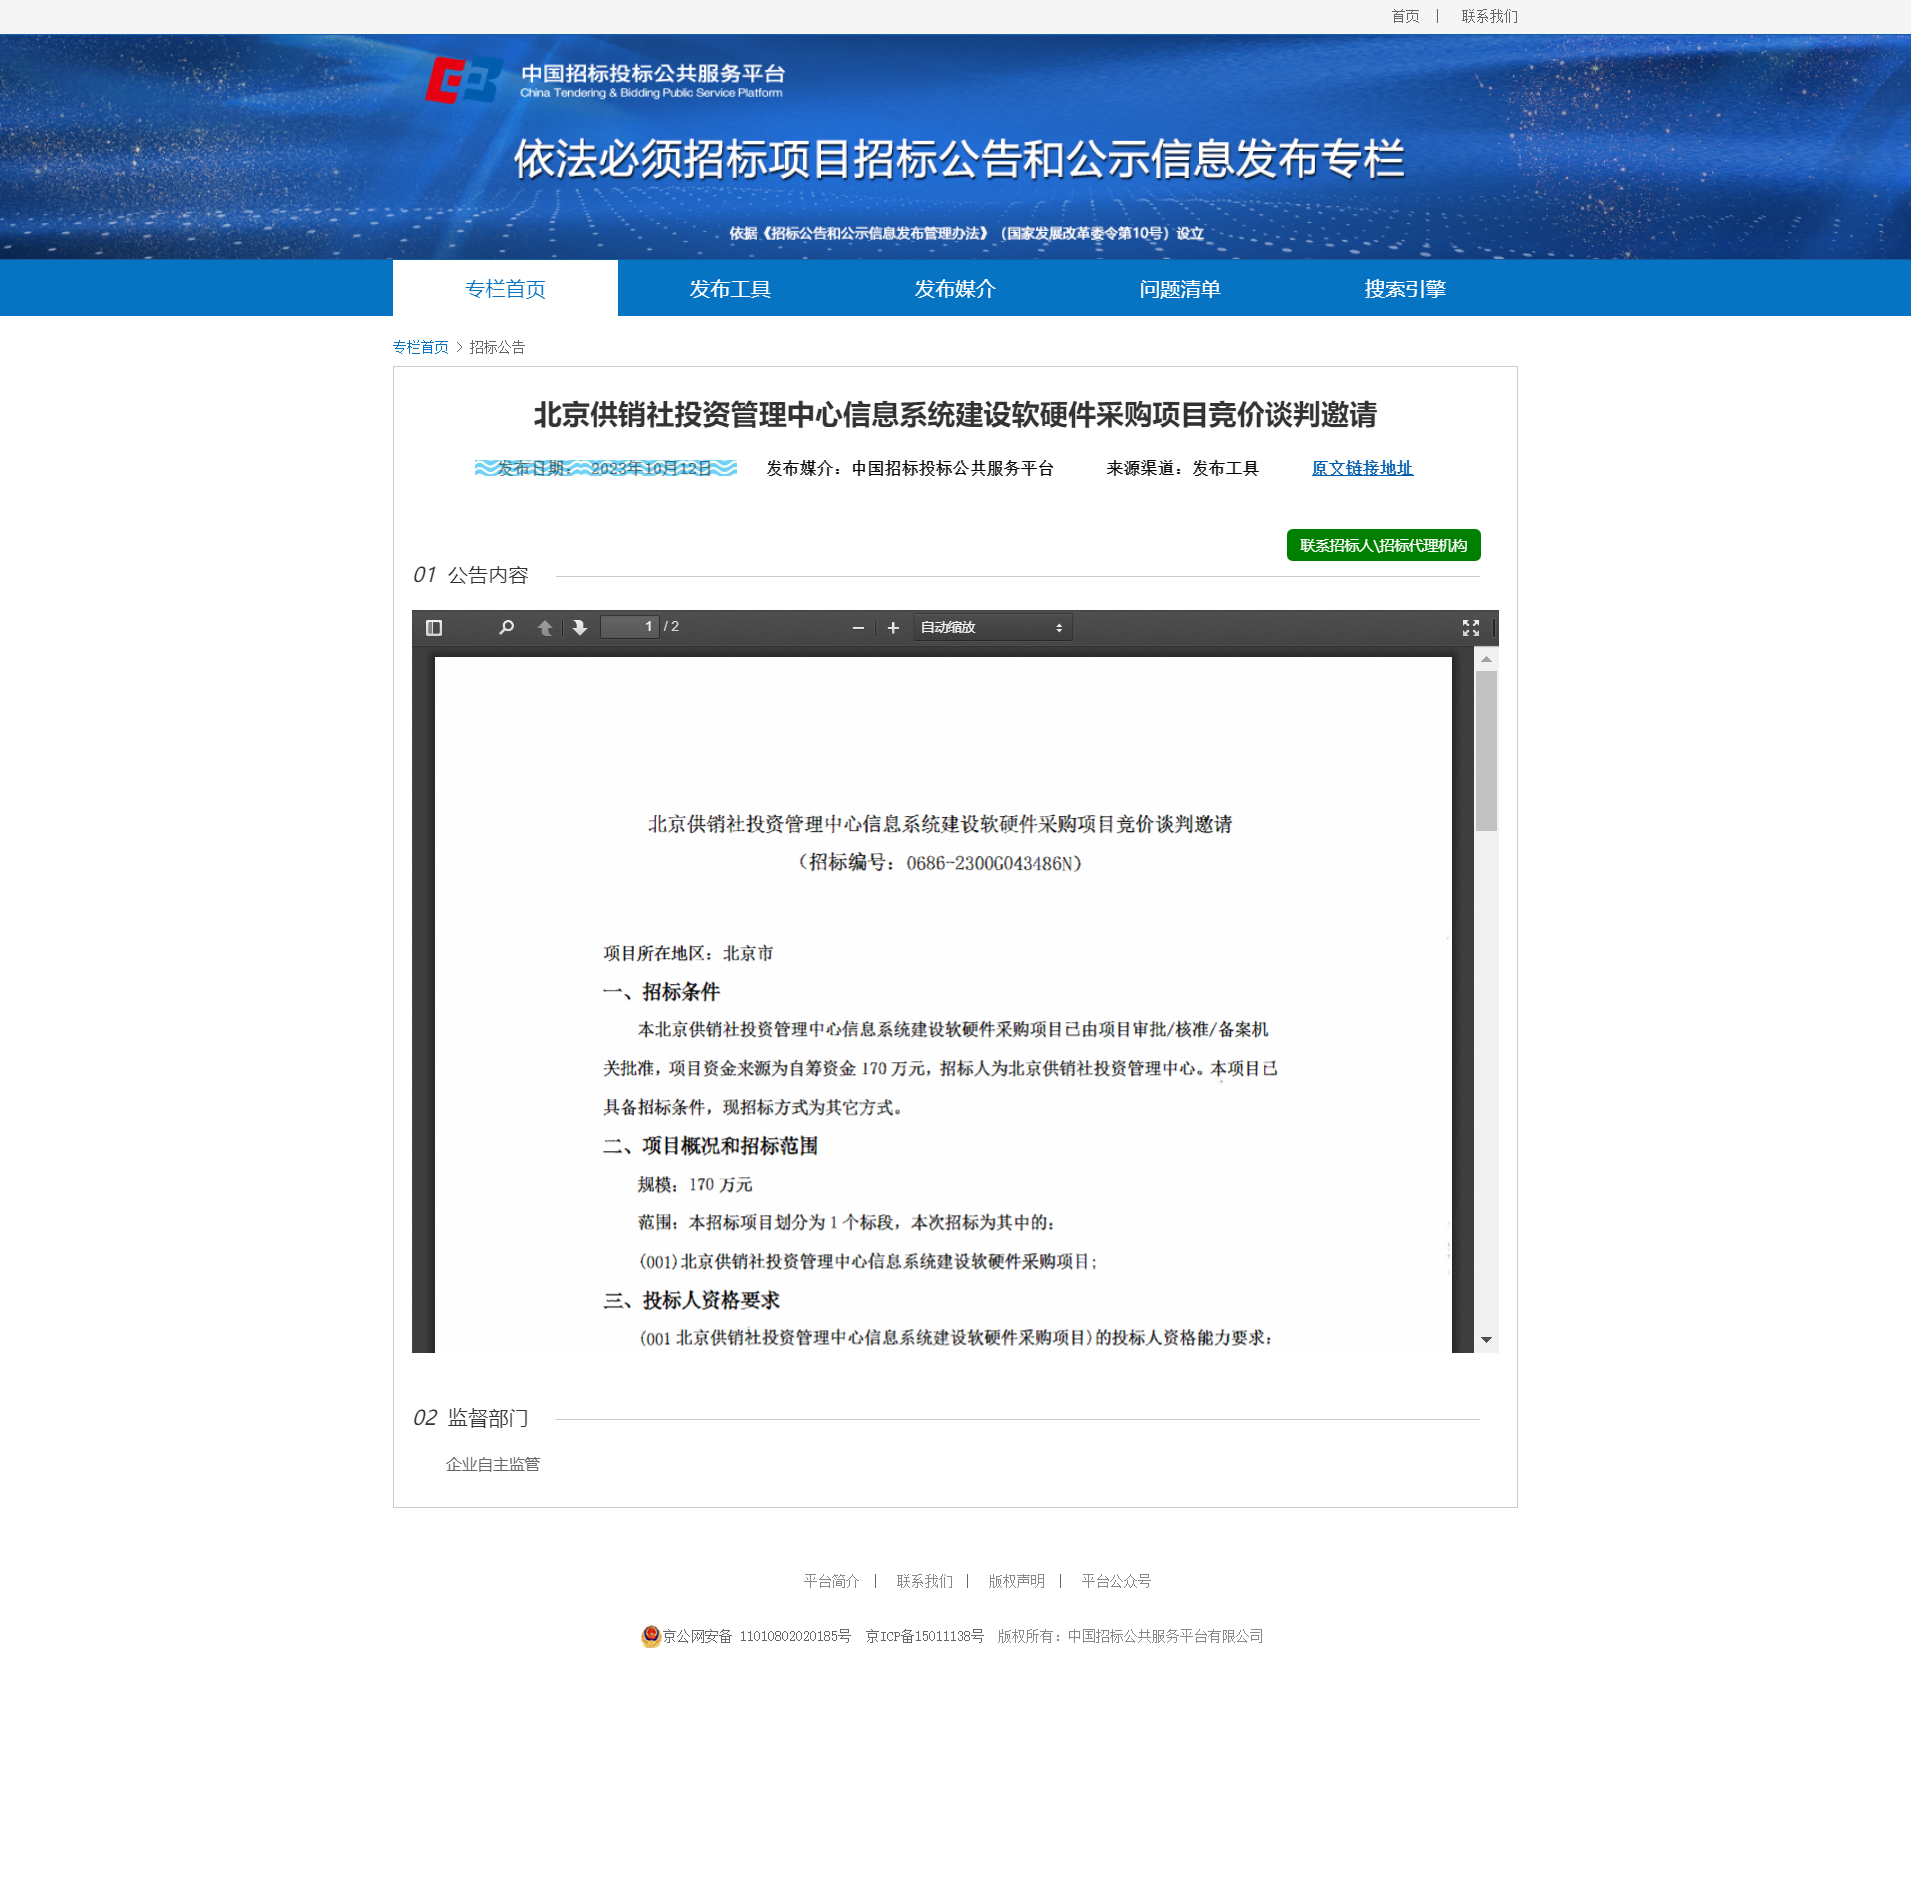Click the 京公网安备 11010802020185号 link
This screenshot has height=1883, width=1911.
click(x=757, y=1636)
